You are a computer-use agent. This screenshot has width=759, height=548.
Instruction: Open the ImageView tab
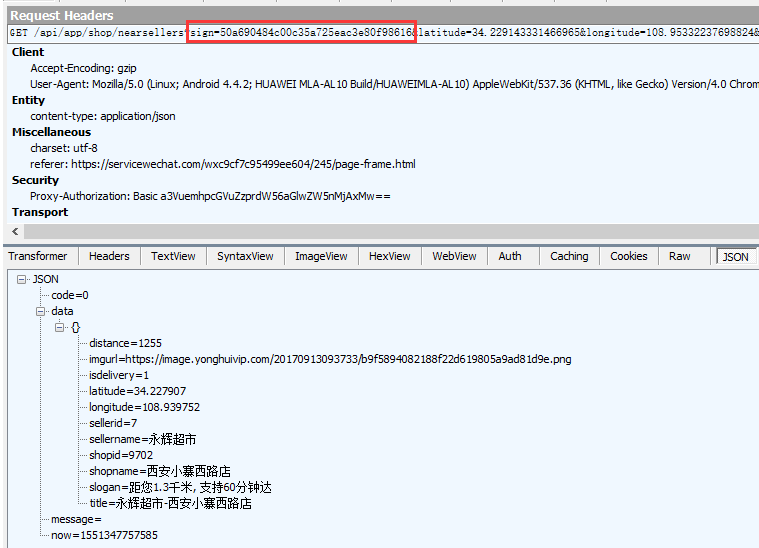[321, 256]
